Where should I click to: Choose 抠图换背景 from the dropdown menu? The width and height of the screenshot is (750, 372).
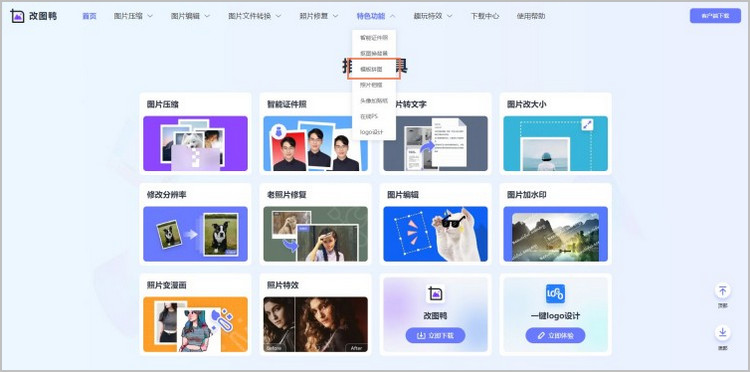(374, 53)
